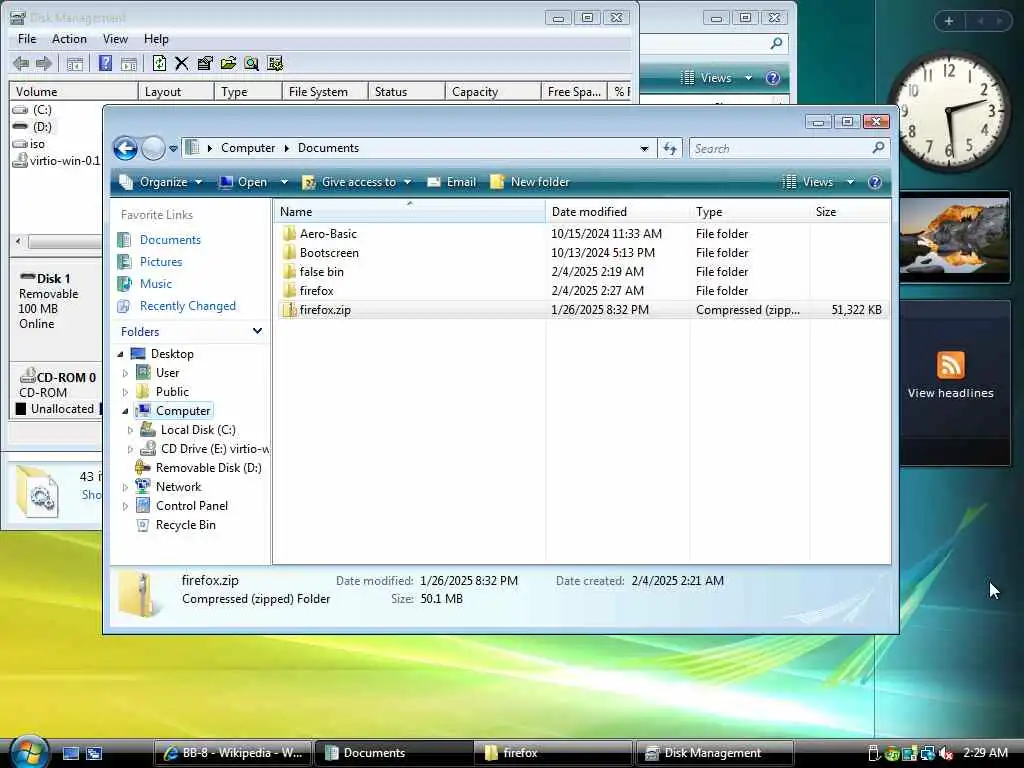This screenshot has height=768, width=1024.
Task: Expand the Control Panel tree node
Action: [x=125, y=506]
